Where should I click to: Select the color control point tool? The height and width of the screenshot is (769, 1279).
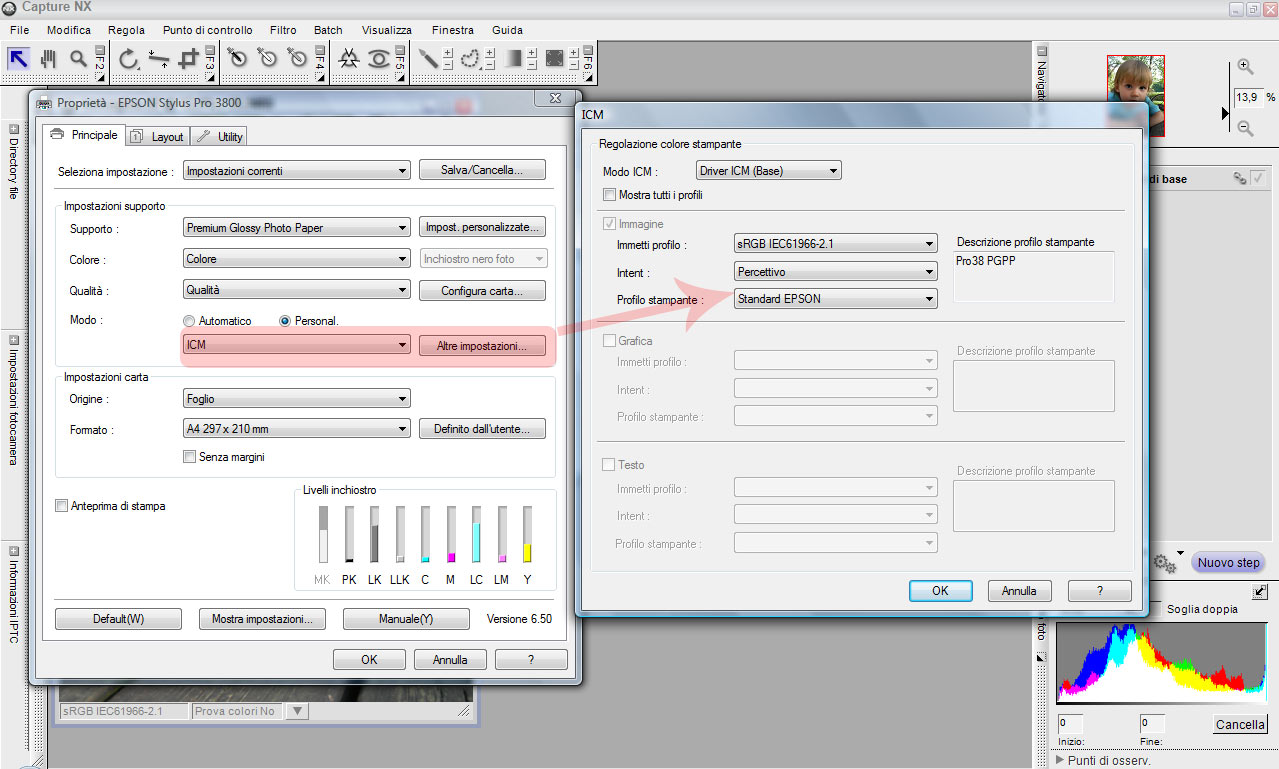point(348,58)
